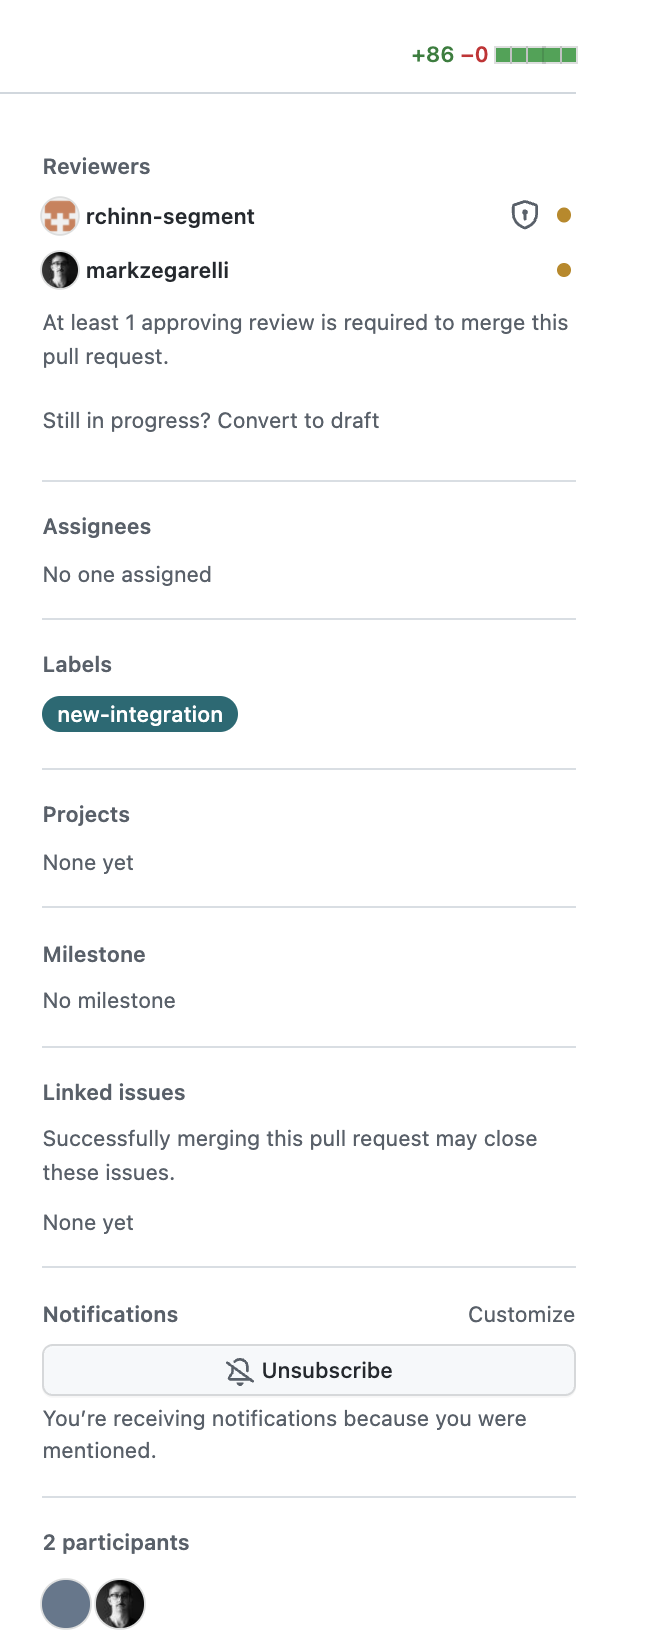Click the muted bell icon
Image resolution: width=662 pixels, height=1640 pixels.
click(x=240, y=1371)
